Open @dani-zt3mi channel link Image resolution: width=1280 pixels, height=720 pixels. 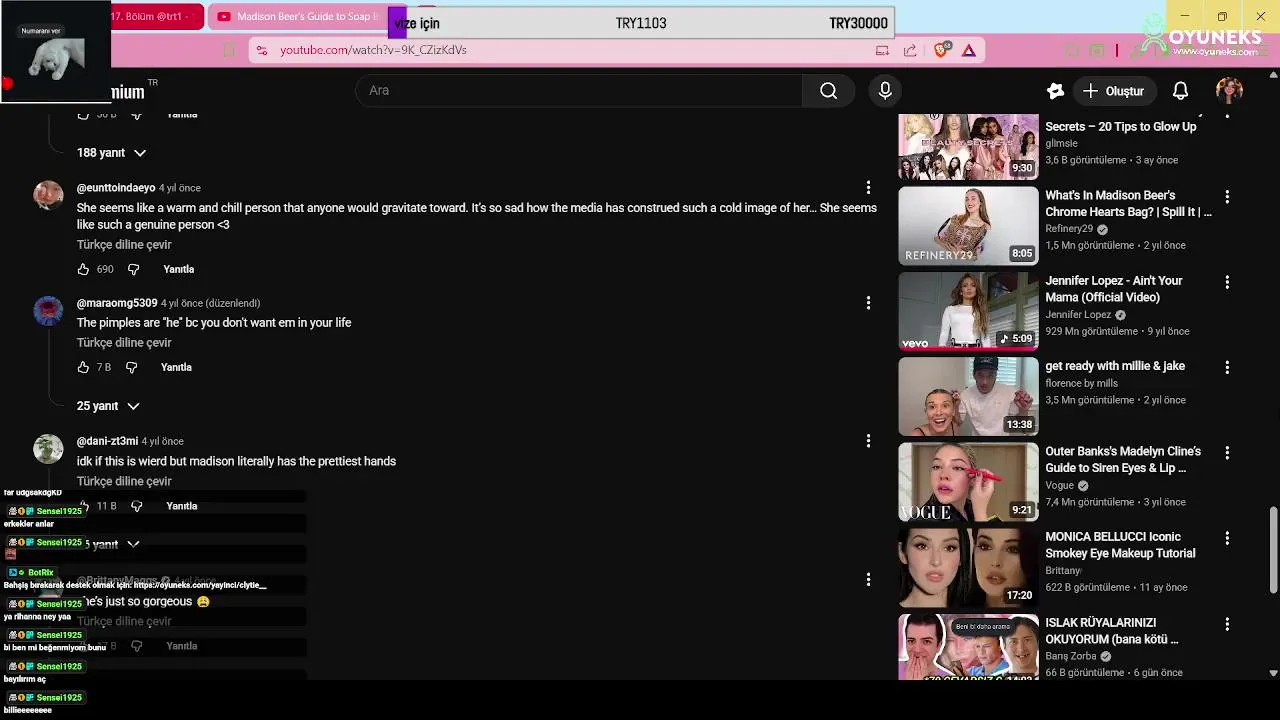coord(107,441)
